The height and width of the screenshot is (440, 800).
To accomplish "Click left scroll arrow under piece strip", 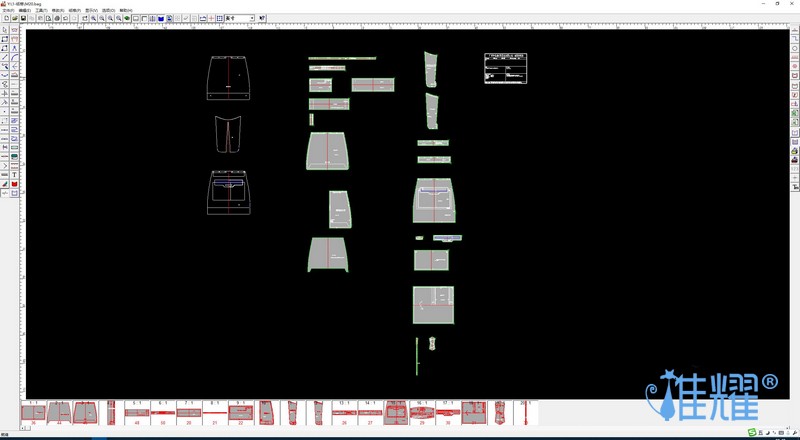I will pos(23,429).
